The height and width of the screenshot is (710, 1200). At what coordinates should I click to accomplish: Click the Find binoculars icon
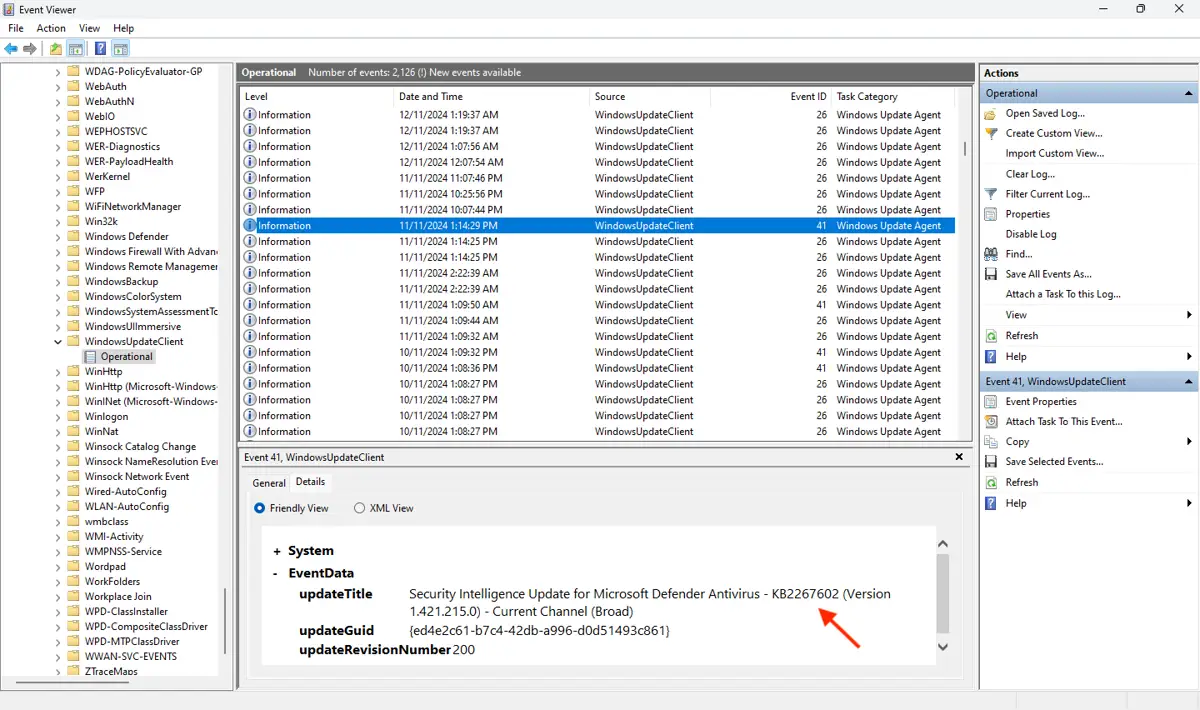(x=991, y=254)
